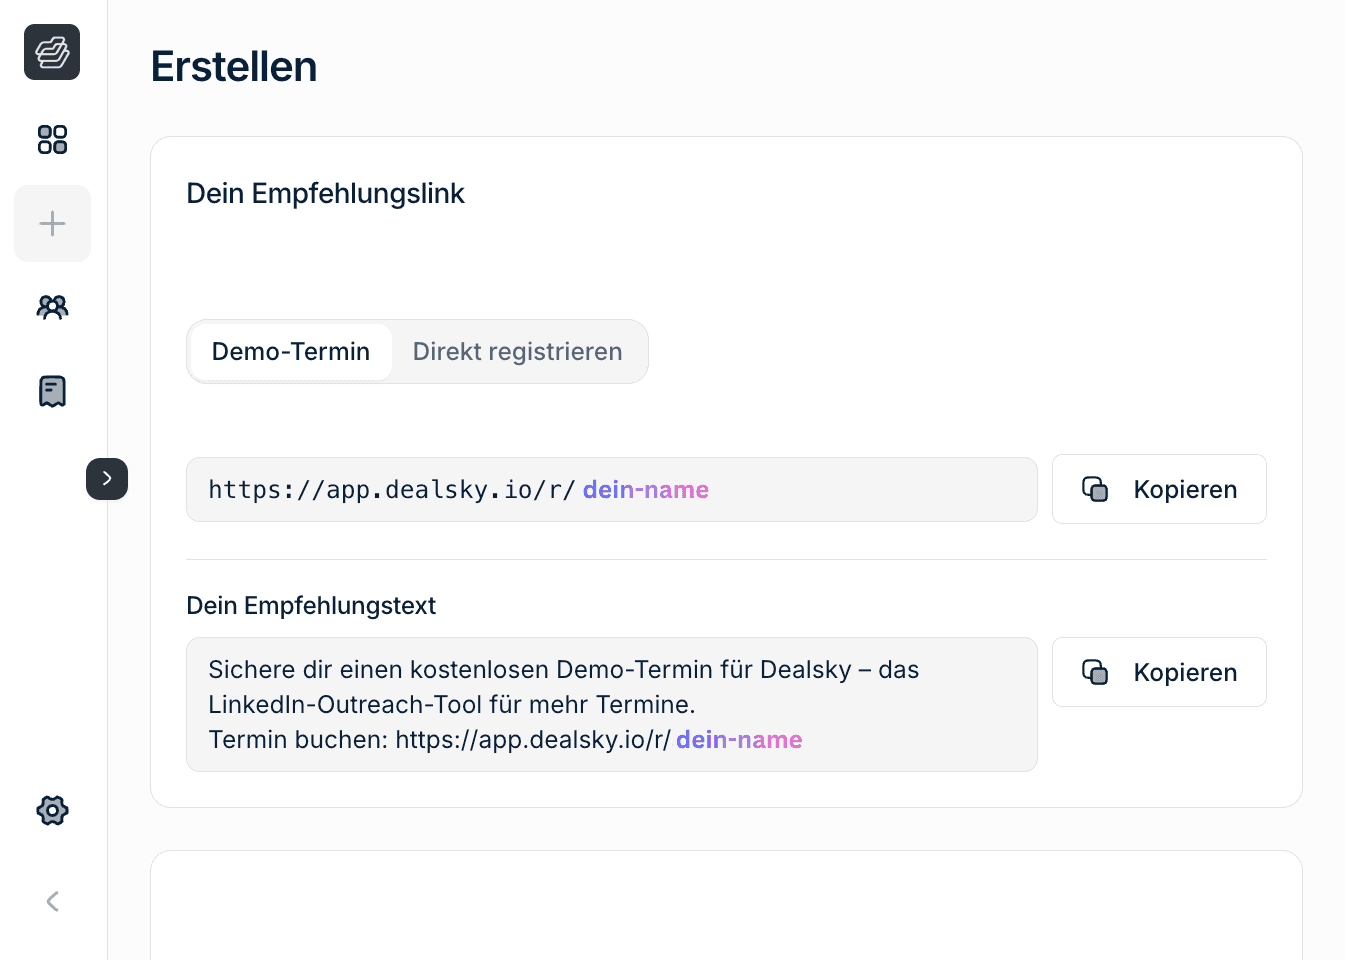Open the settings gear icon

pyautogui.click(x=52, y=810)
